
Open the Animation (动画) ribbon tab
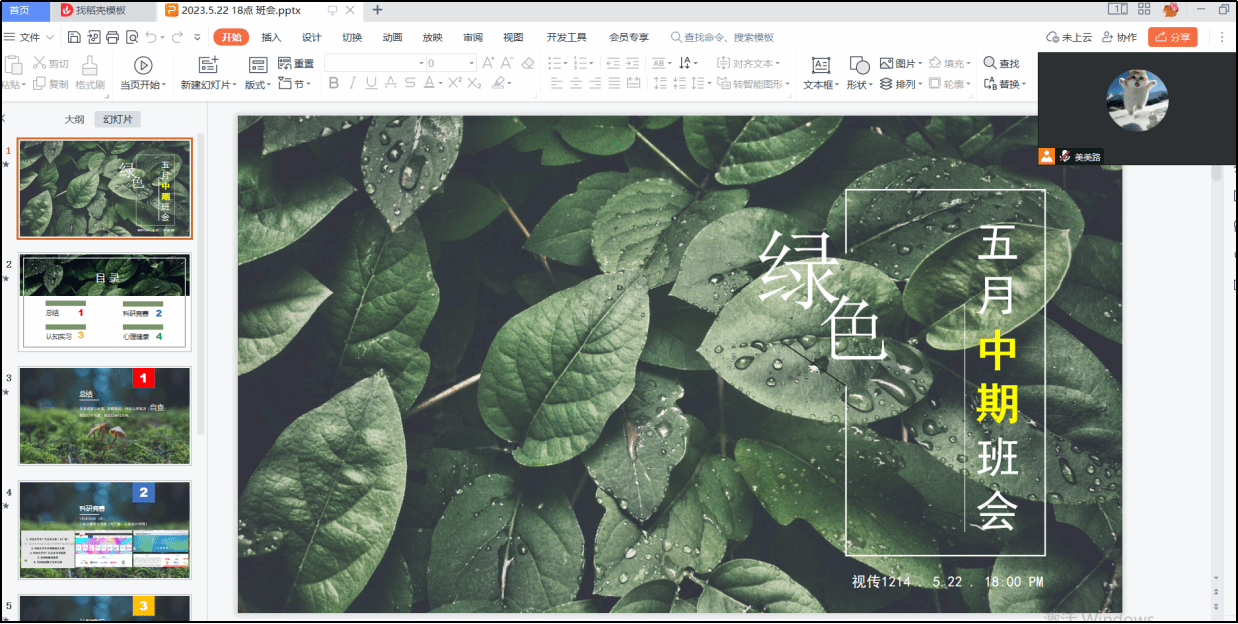[392, 37]
